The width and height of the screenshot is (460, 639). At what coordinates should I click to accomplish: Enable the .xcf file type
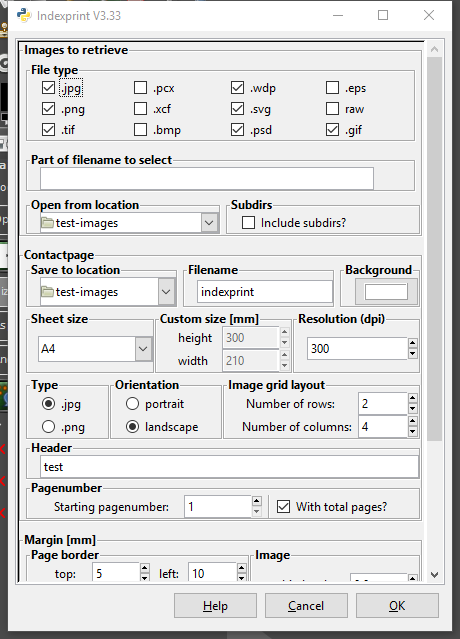click(141, 109)
